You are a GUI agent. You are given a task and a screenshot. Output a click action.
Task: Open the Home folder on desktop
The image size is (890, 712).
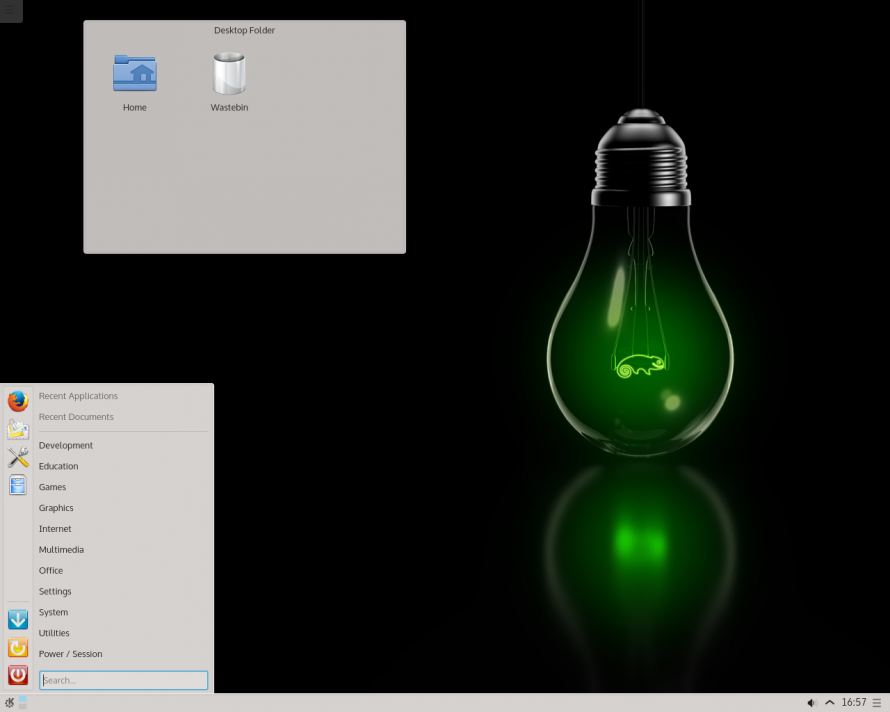click(x=135, y=80)
